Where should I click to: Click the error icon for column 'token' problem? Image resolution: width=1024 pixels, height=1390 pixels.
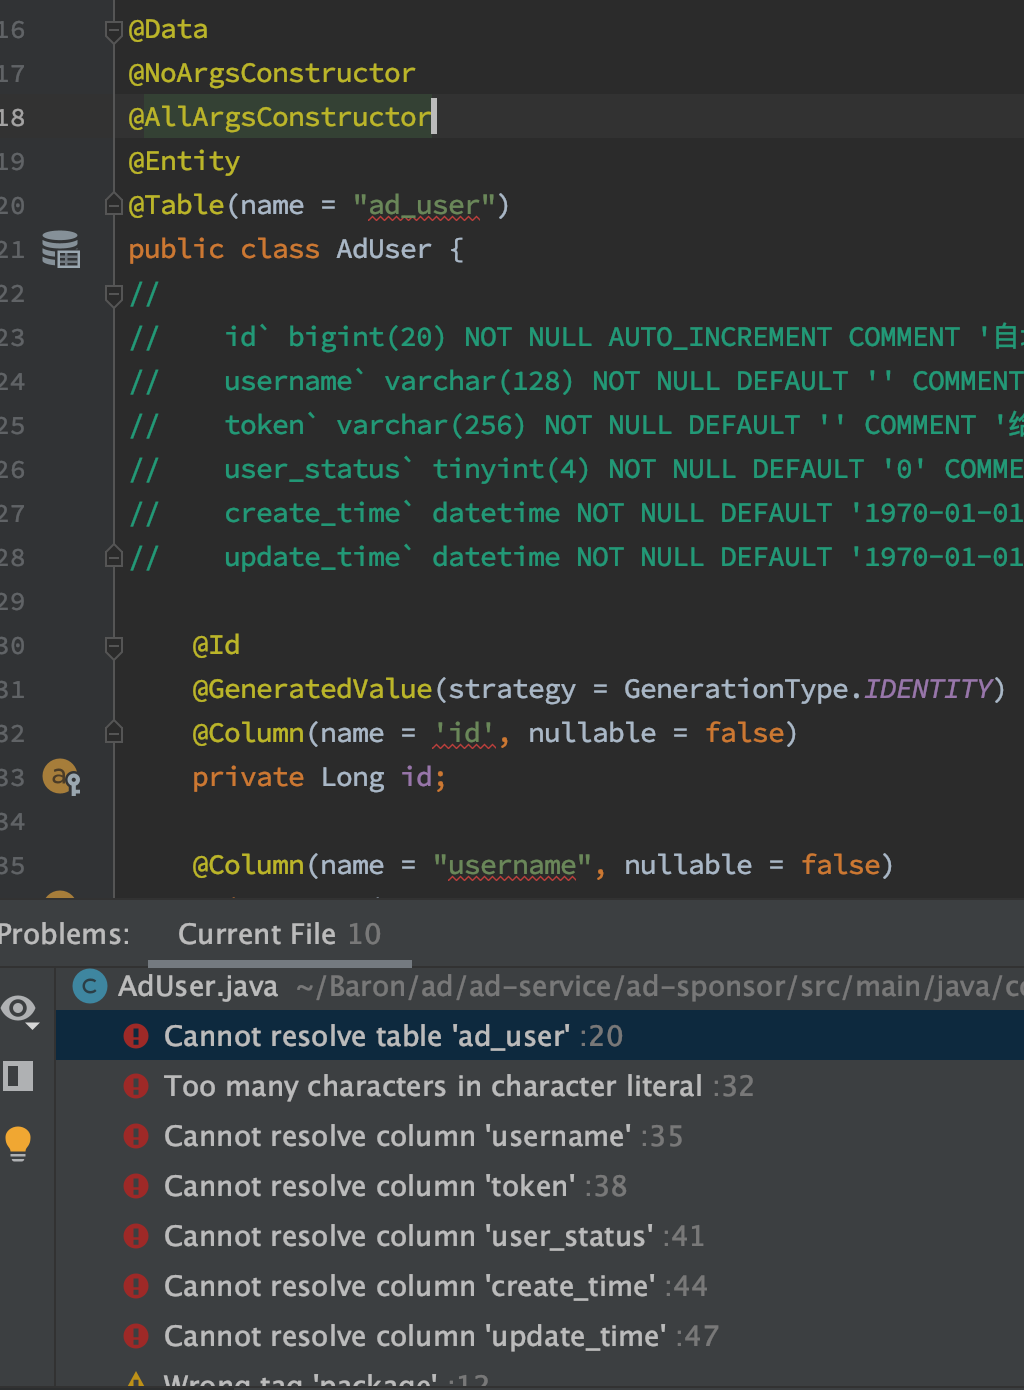pyautogui.click(x=136, y=1186)
